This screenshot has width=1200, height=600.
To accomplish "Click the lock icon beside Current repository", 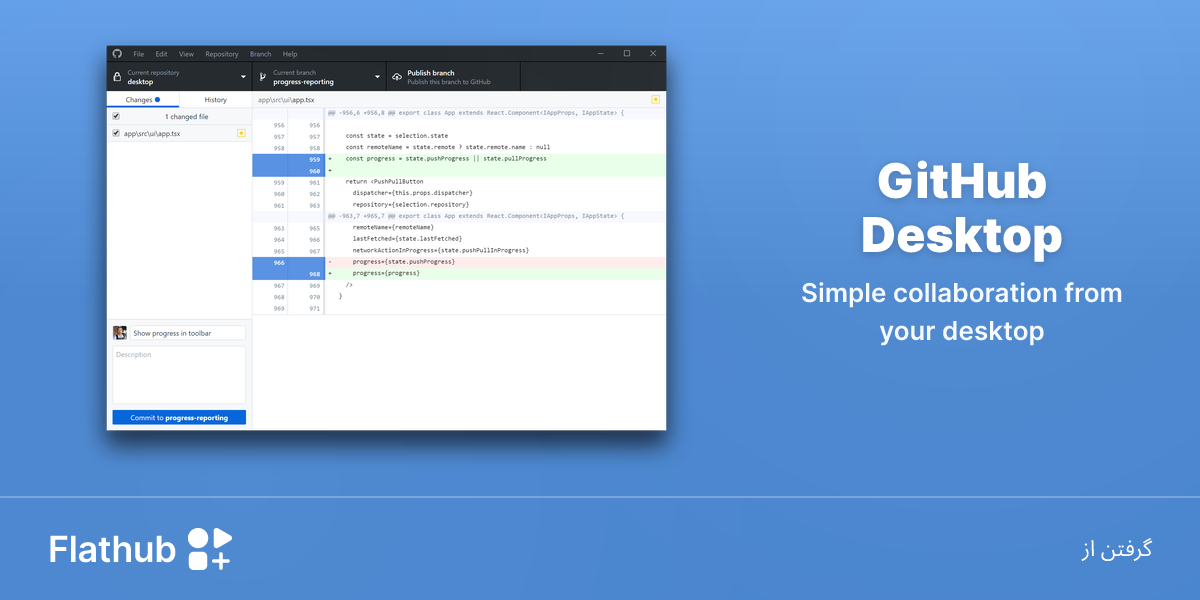I will [x=117, y=77].
